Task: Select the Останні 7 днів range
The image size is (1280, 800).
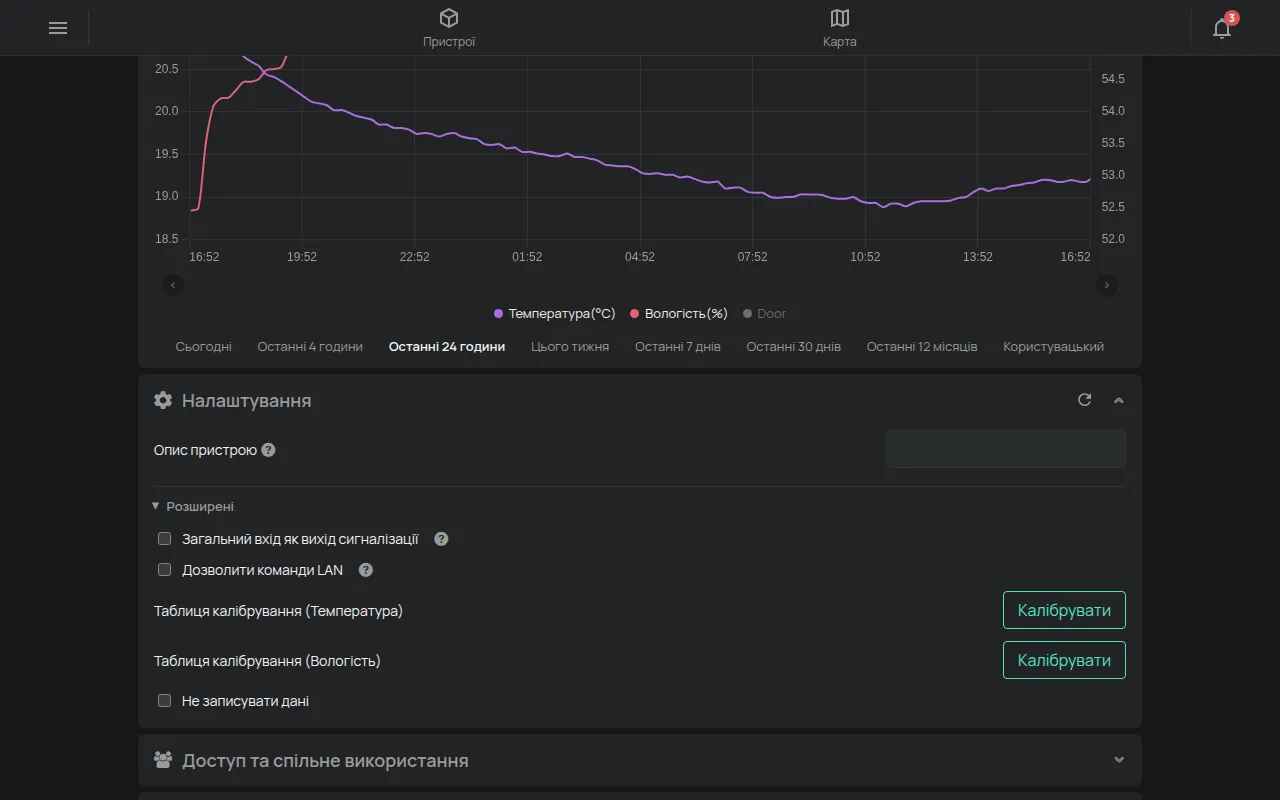Action: click(678, 347)
